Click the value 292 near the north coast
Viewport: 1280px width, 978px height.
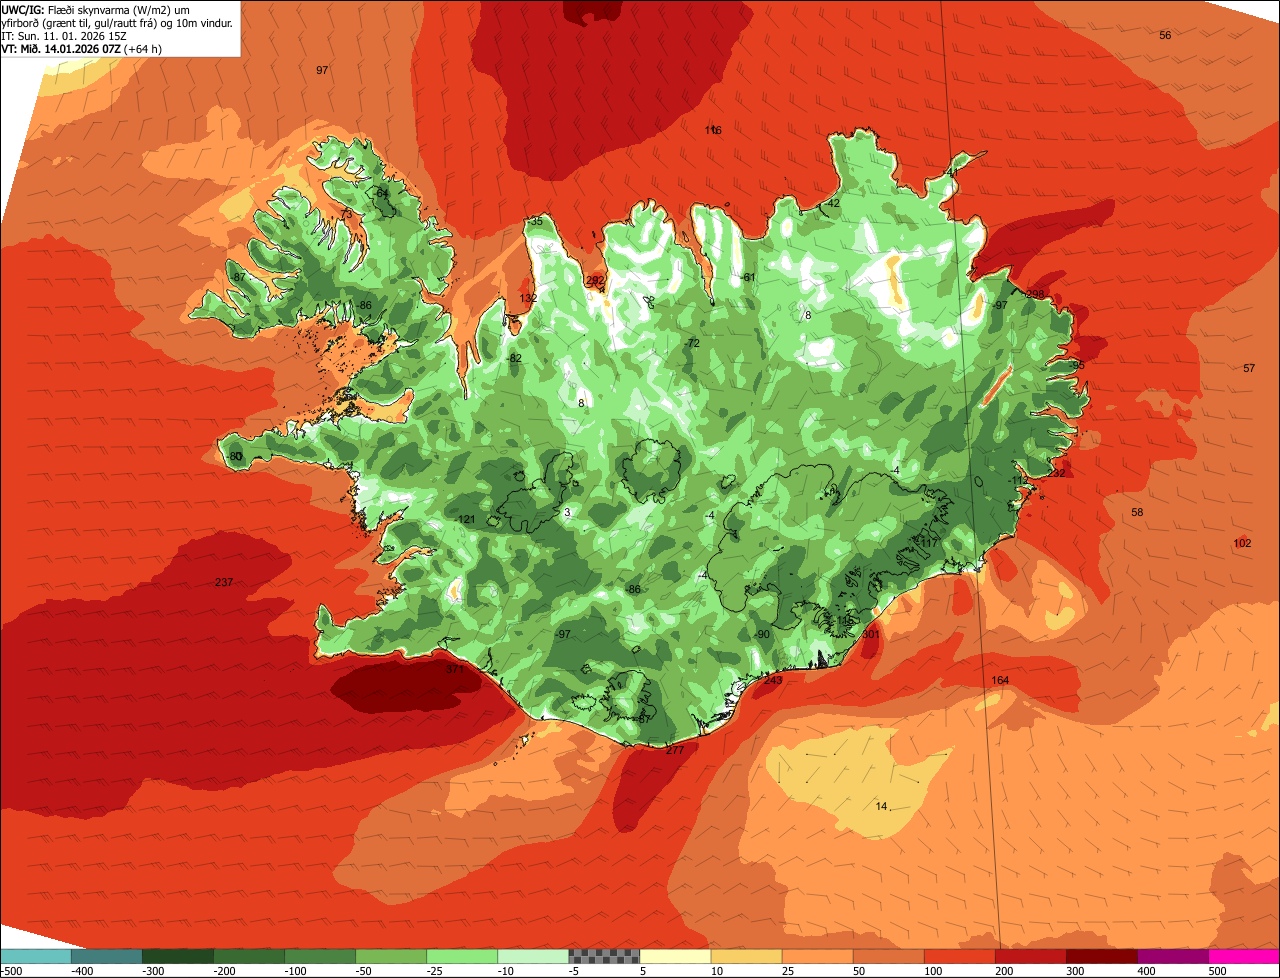(595, 281)
